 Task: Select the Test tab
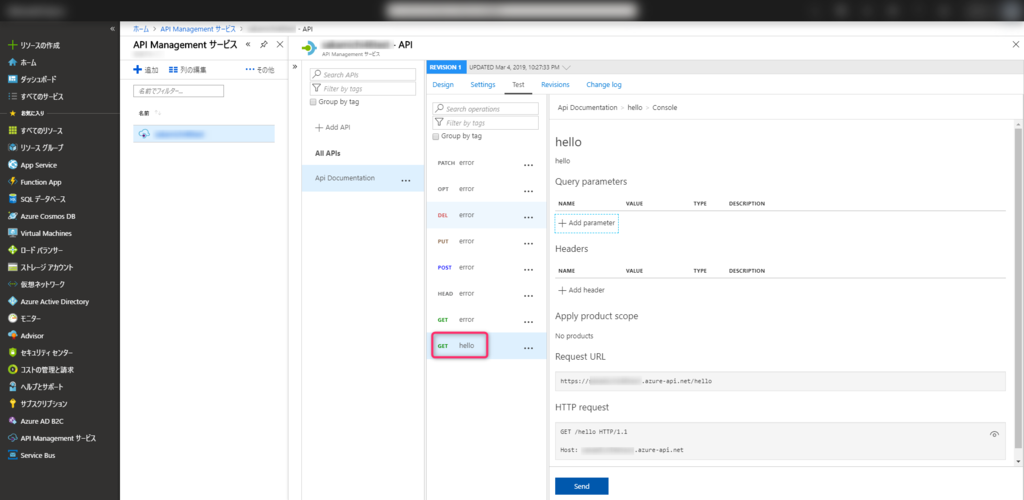[x=518, y=85]
